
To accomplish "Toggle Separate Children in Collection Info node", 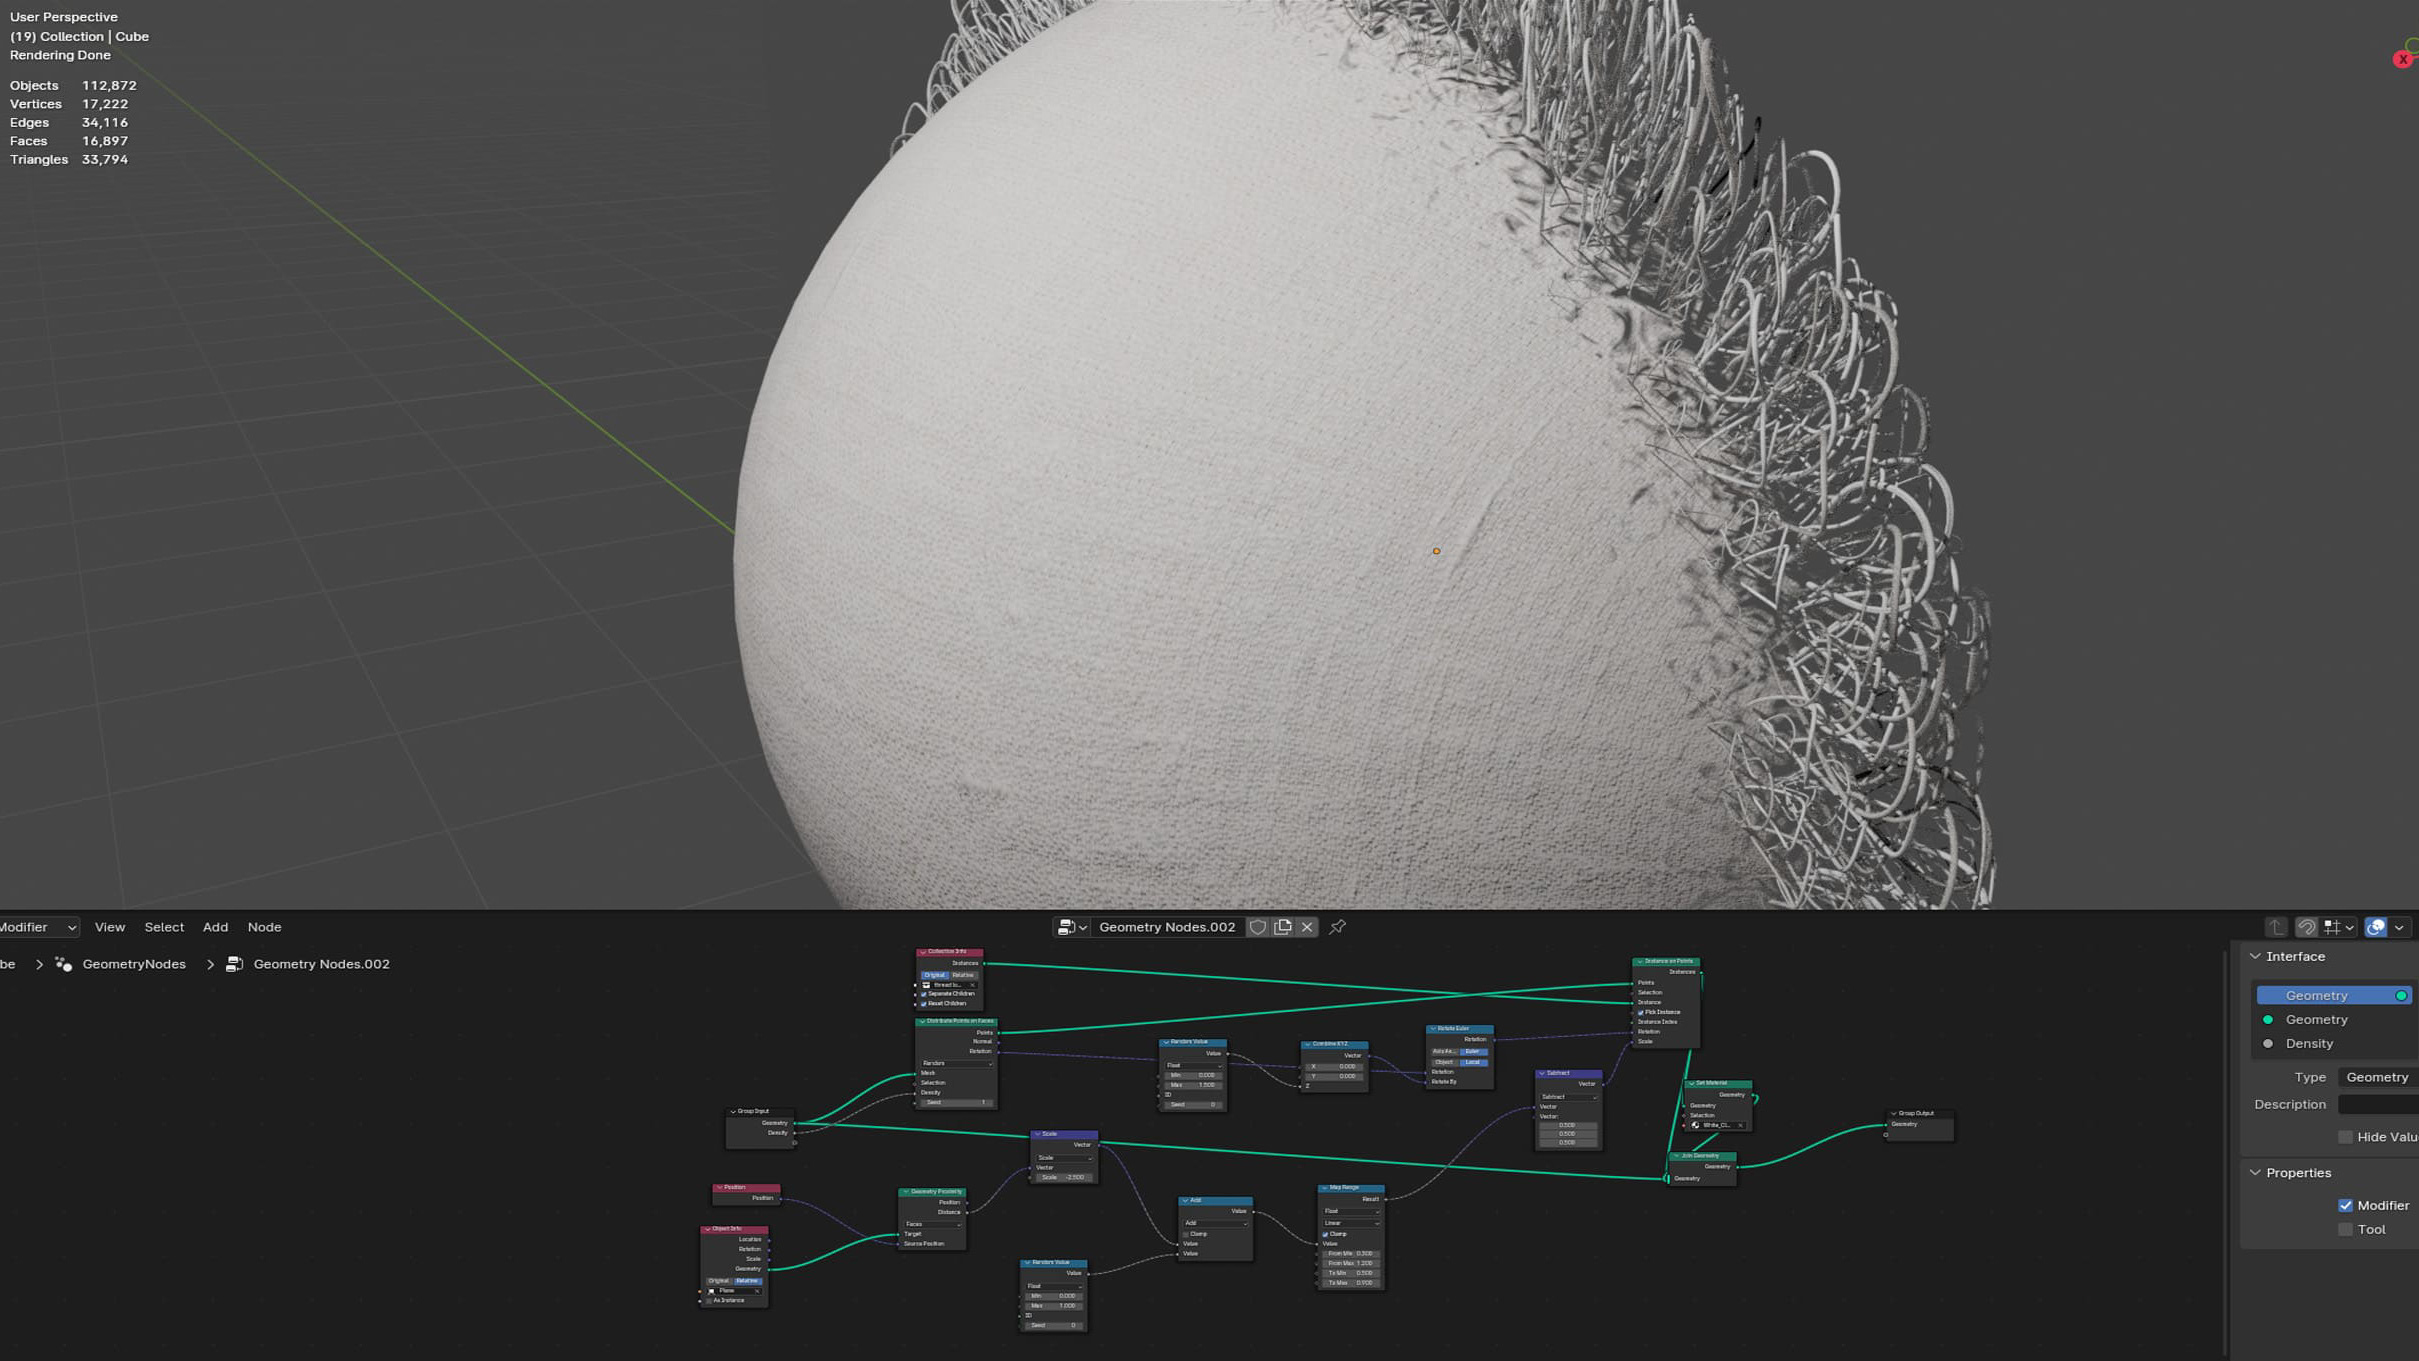I will click(924, 994).
